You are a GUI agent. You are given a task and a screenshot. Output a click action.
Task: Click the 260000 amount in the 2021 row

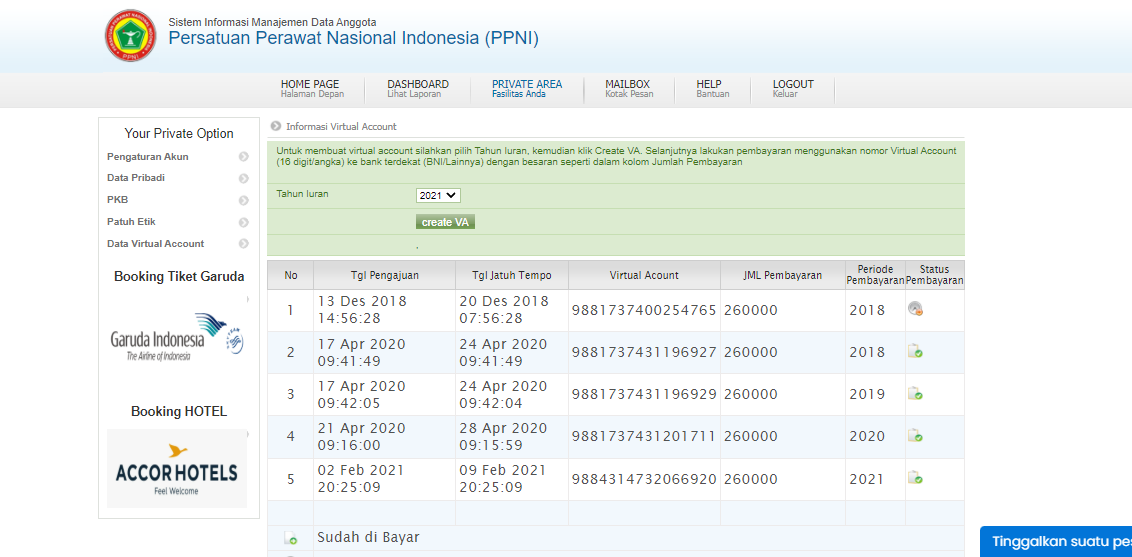point(751,478)
